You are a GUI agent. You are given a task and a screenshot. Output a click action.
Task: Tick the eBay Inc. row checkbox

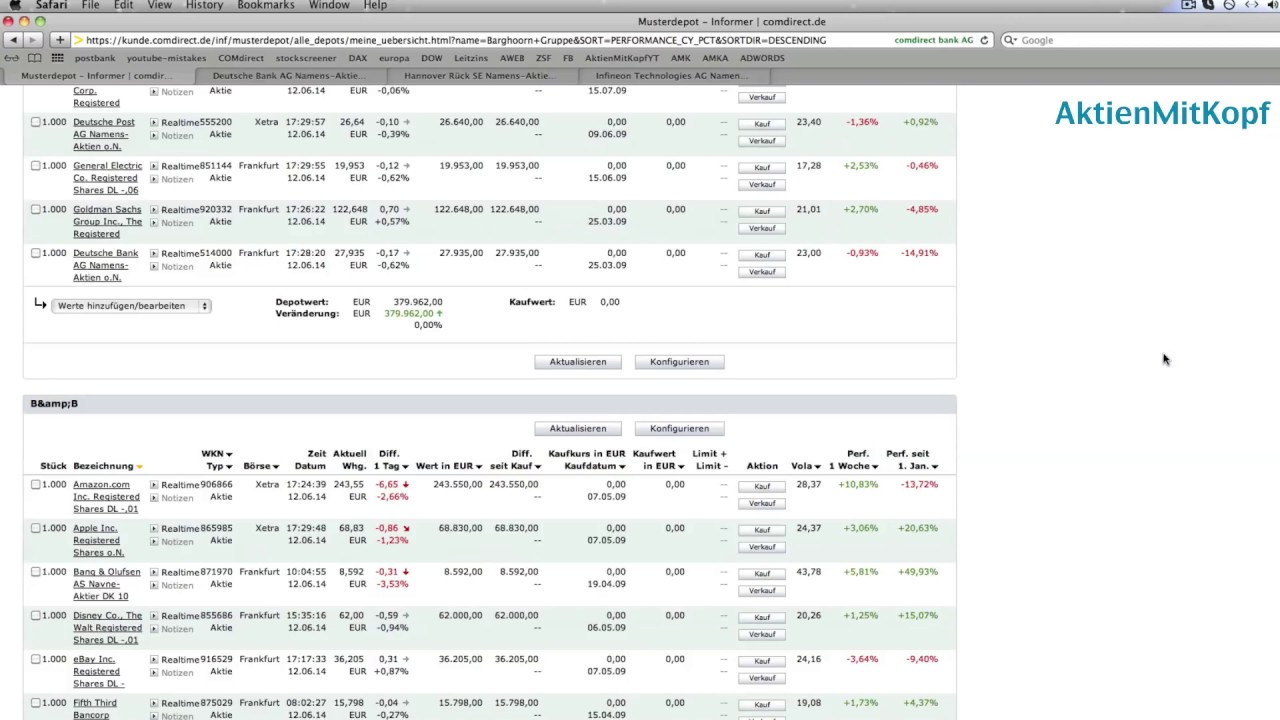36,660
